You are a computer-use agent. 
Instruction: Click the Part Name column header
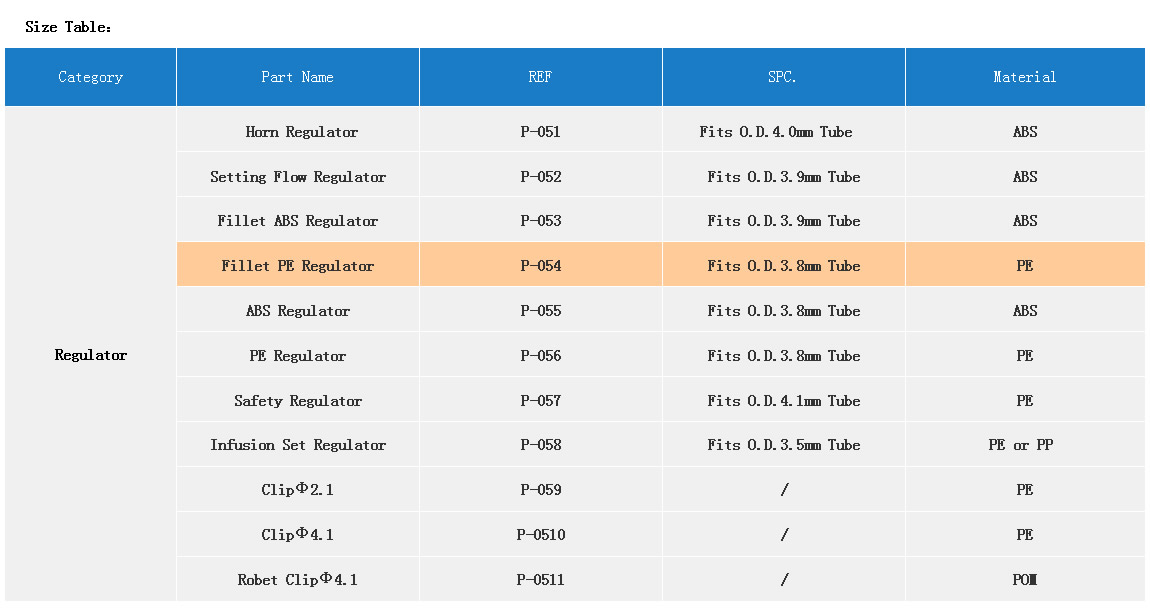(297, 77)
